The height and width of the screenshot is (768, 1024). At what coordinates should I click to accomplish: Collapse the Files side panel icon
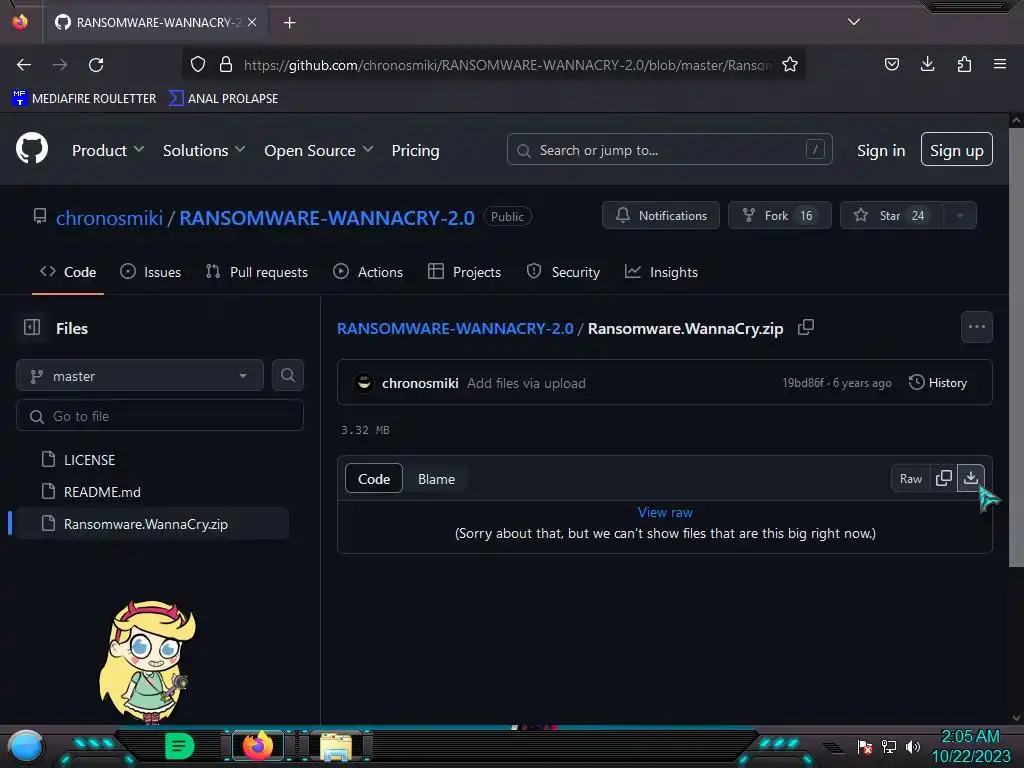pyautogui.click(x=32, y=327)
